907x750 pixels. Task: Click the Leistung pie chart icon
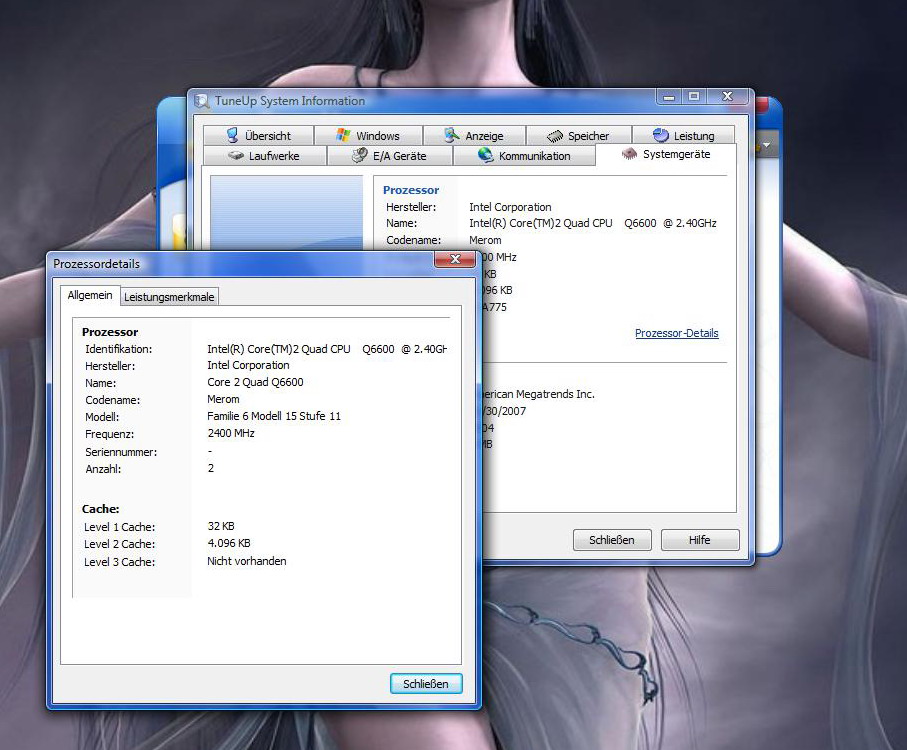[661, 135]
